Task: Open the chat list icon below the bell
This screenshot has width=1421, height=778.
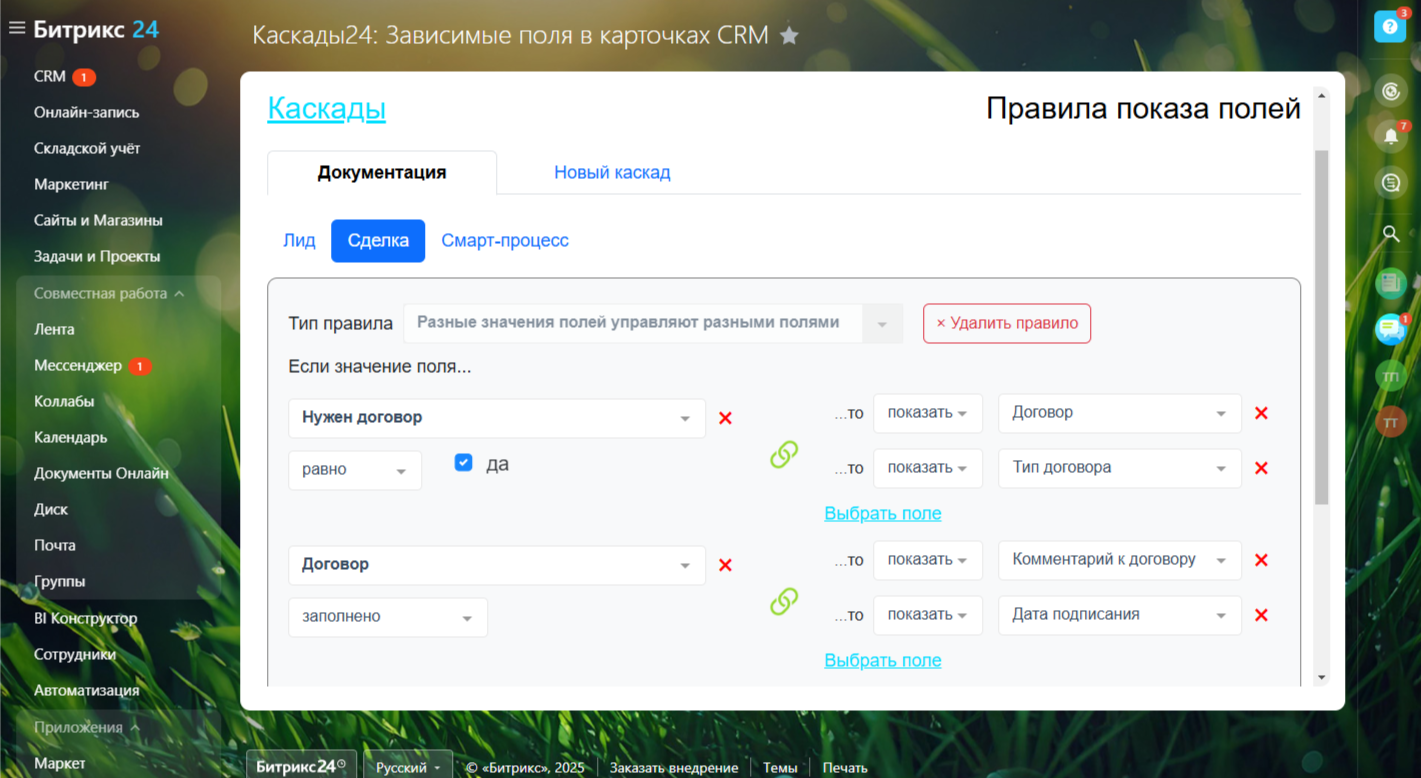Action: tap(1390, 183)
